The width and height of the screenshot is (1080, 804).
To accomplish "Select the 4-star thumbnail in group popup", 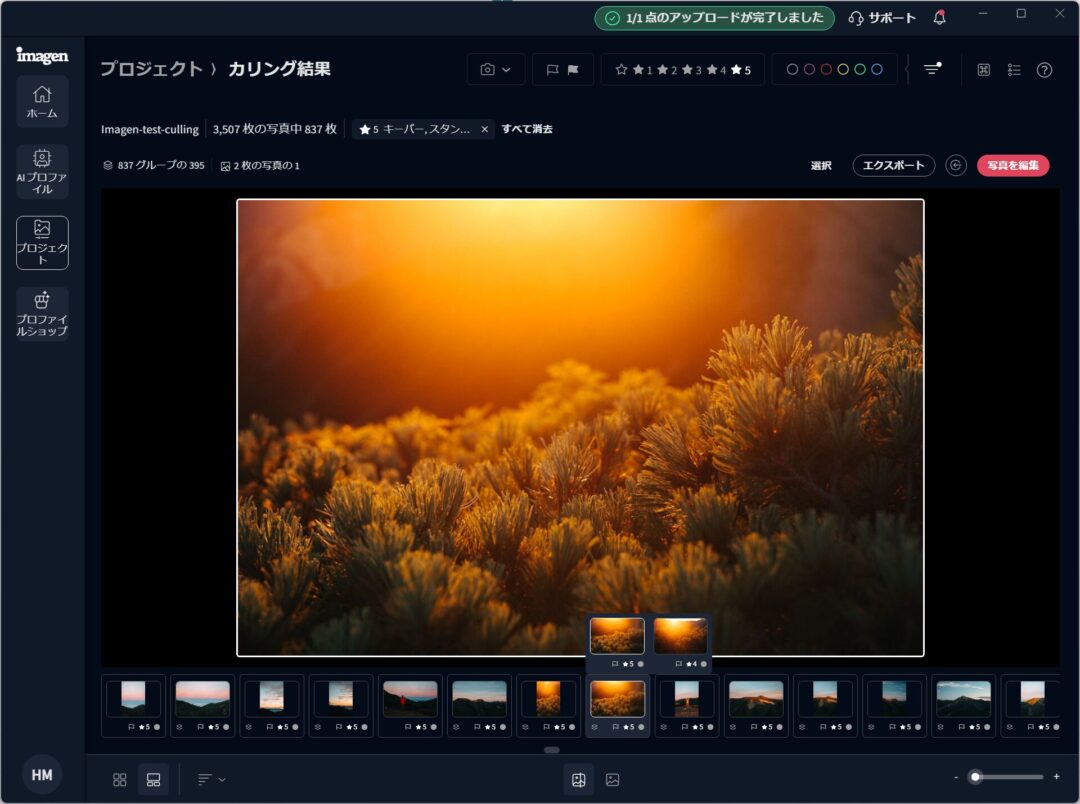I will coord(680,637).
